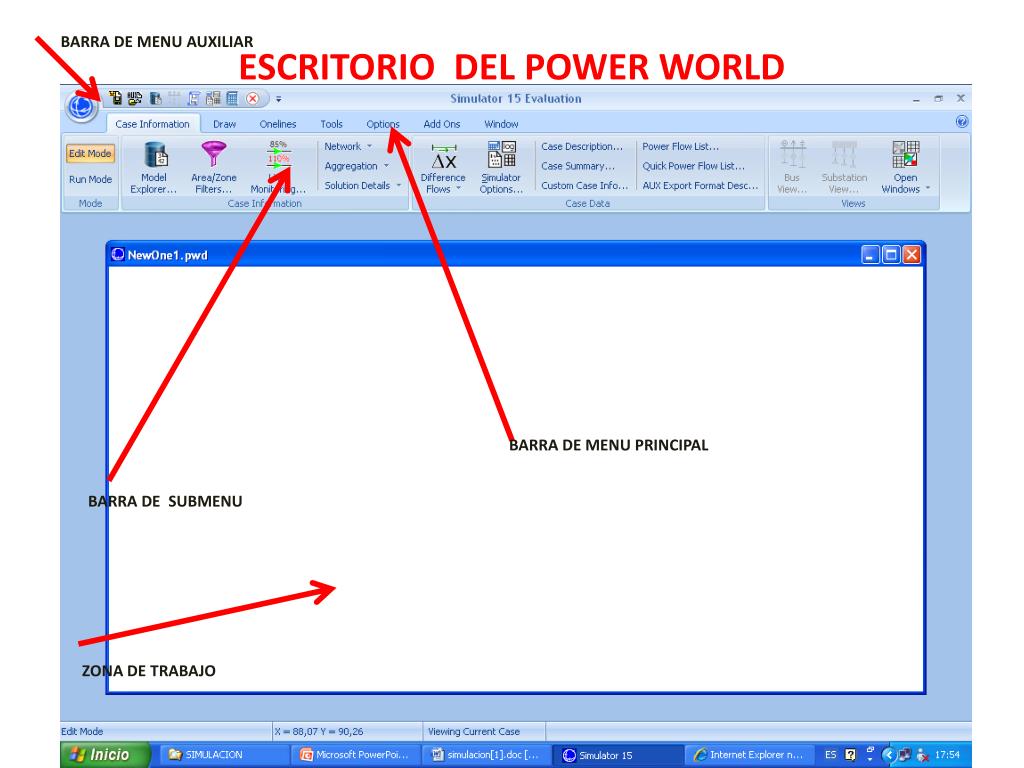Click the first quick access icon beside the globe

pos(116,99)
